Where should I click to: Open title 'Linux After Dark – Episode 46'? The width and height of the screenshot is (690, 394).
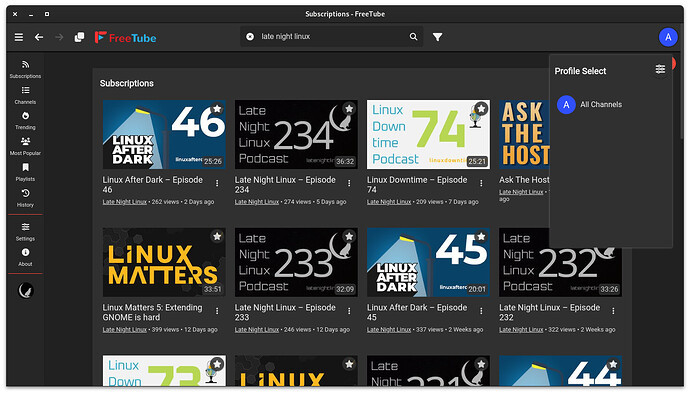click(x=153, y=184)
